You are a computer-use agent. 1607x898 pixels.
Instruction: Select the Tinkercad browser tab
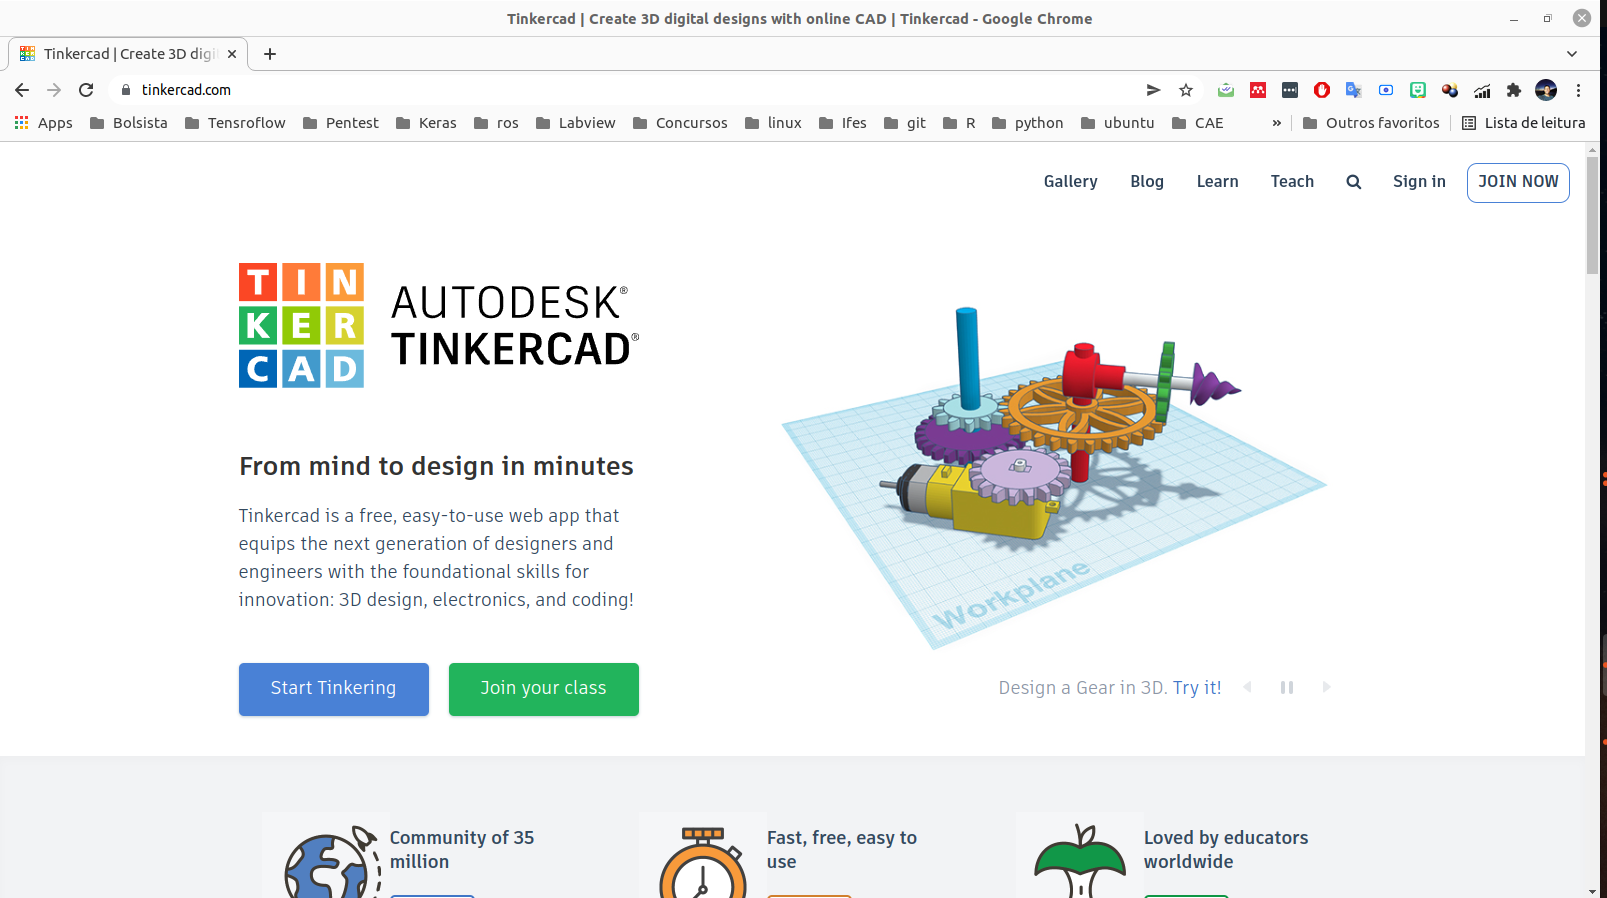click(x=128, y=54)
